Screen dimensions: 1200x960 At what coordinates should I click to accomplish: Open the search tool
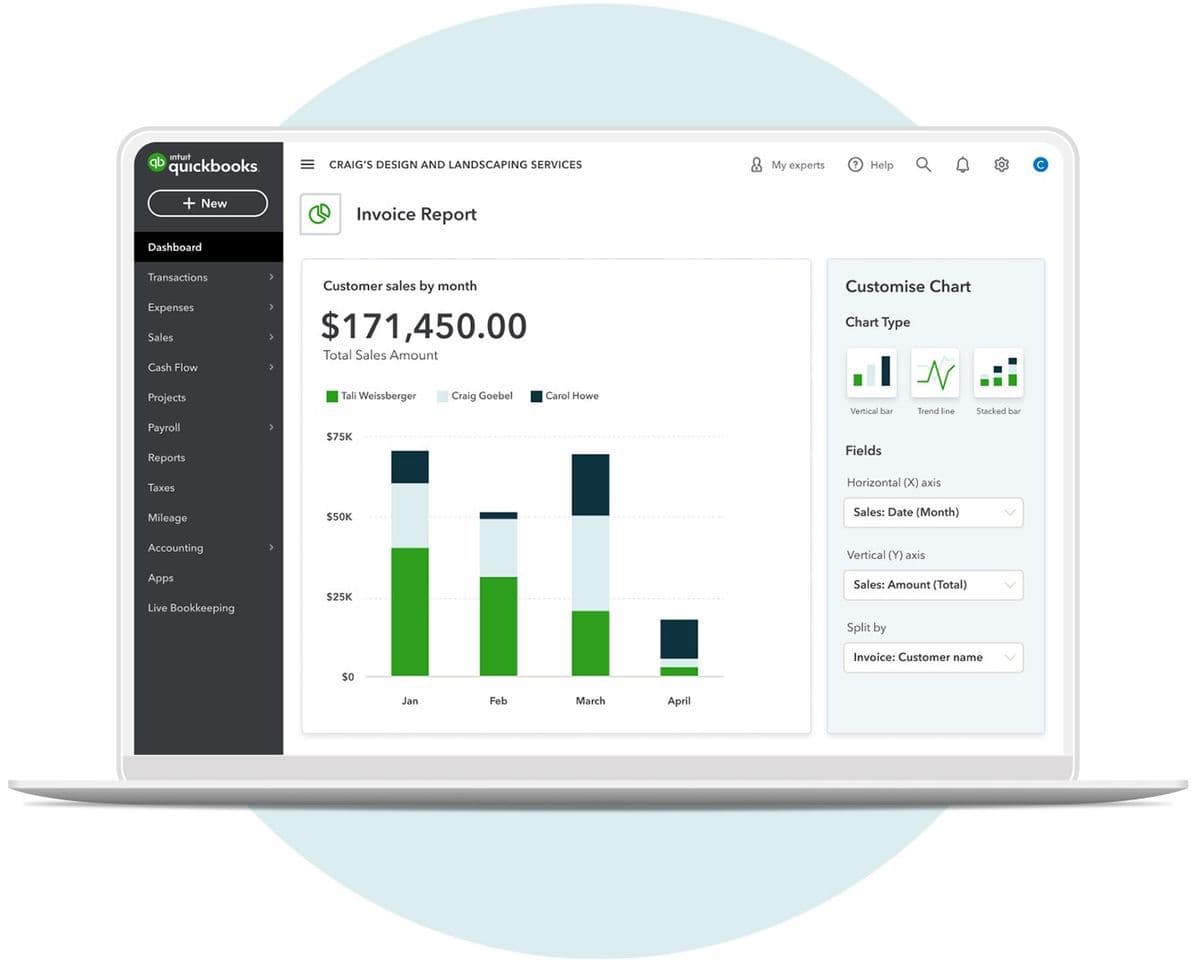(923, 164)
